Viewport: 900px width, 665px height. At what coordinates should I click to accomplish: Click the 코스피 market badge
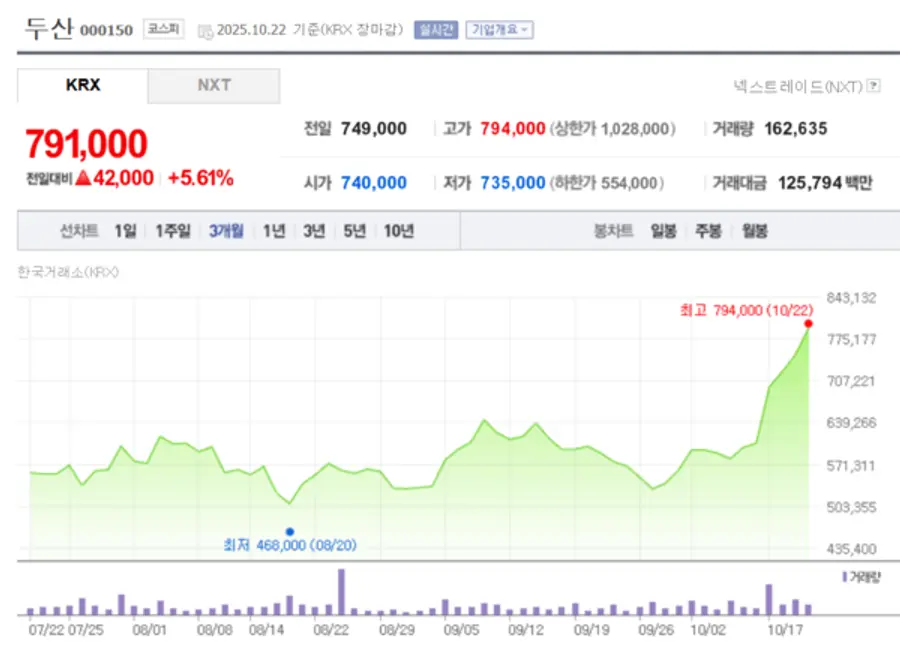tap(163, 30)
